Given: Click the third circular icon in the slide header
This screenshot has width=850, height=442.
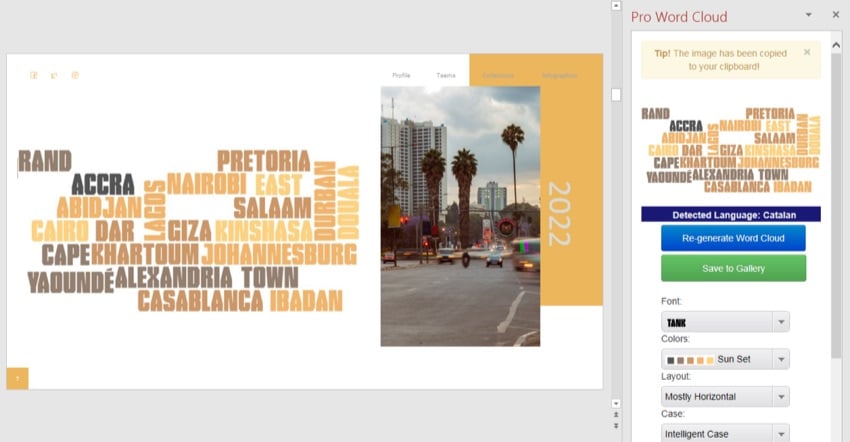Looking at the screenshot, I should pos(75,75).
